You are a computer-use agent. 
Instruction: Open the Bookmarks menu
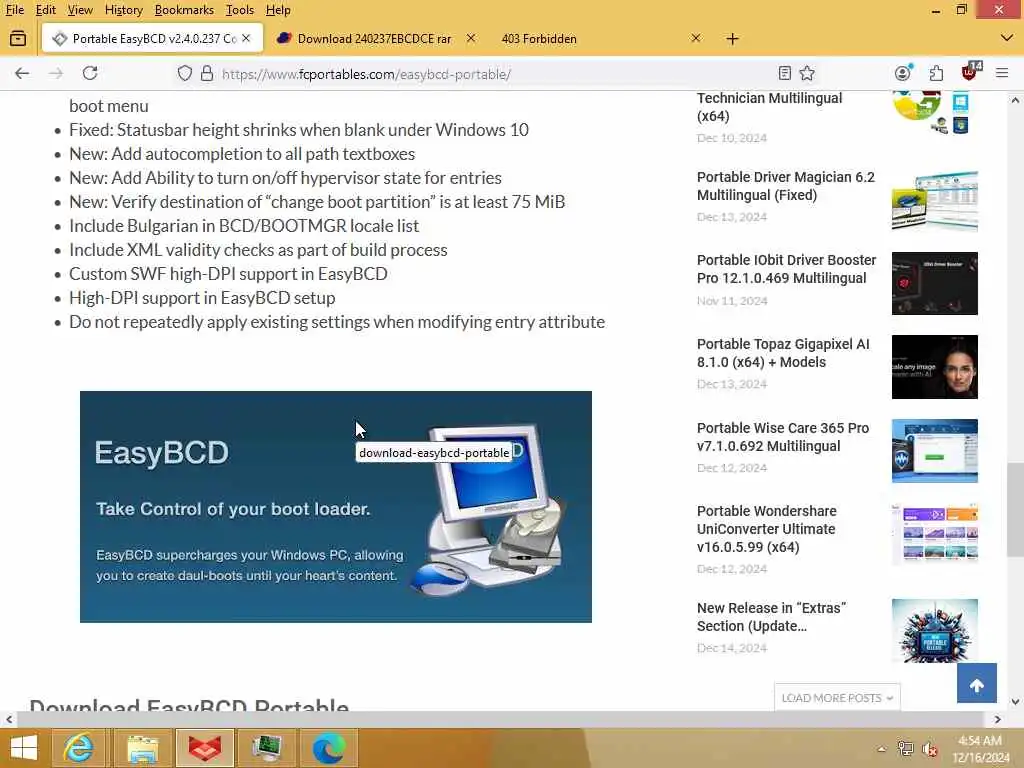pos(184,10)
